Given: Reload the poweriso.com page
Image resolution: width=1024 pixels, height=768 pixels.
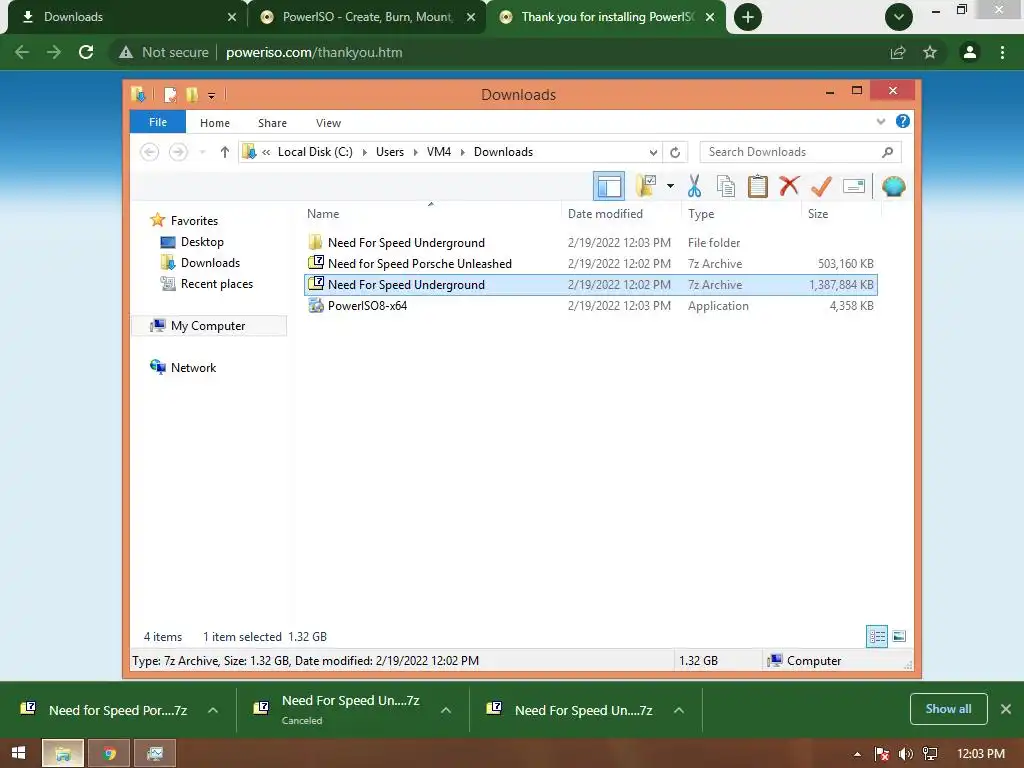Looking at the screenshot, I should [x=86, y=52].
